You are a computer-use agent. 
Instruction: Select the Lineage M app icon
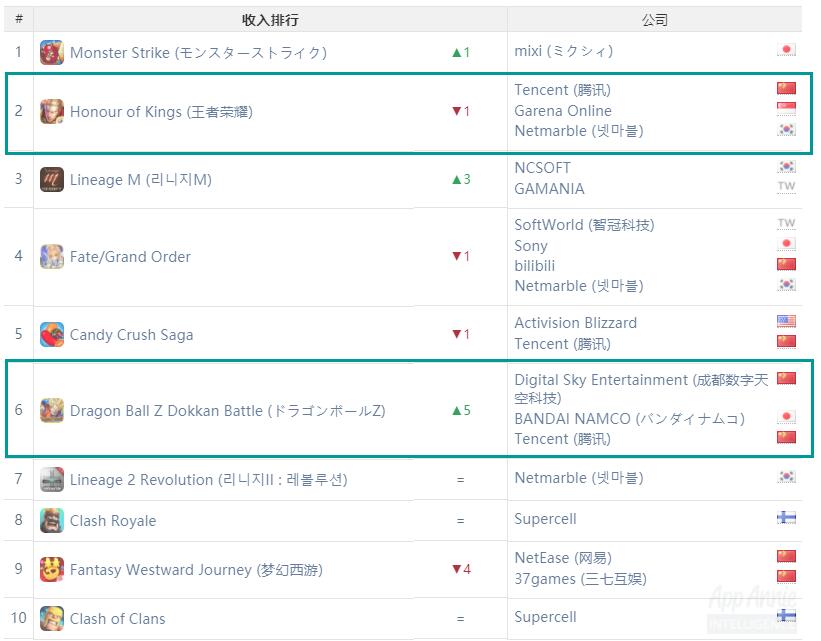52,180
